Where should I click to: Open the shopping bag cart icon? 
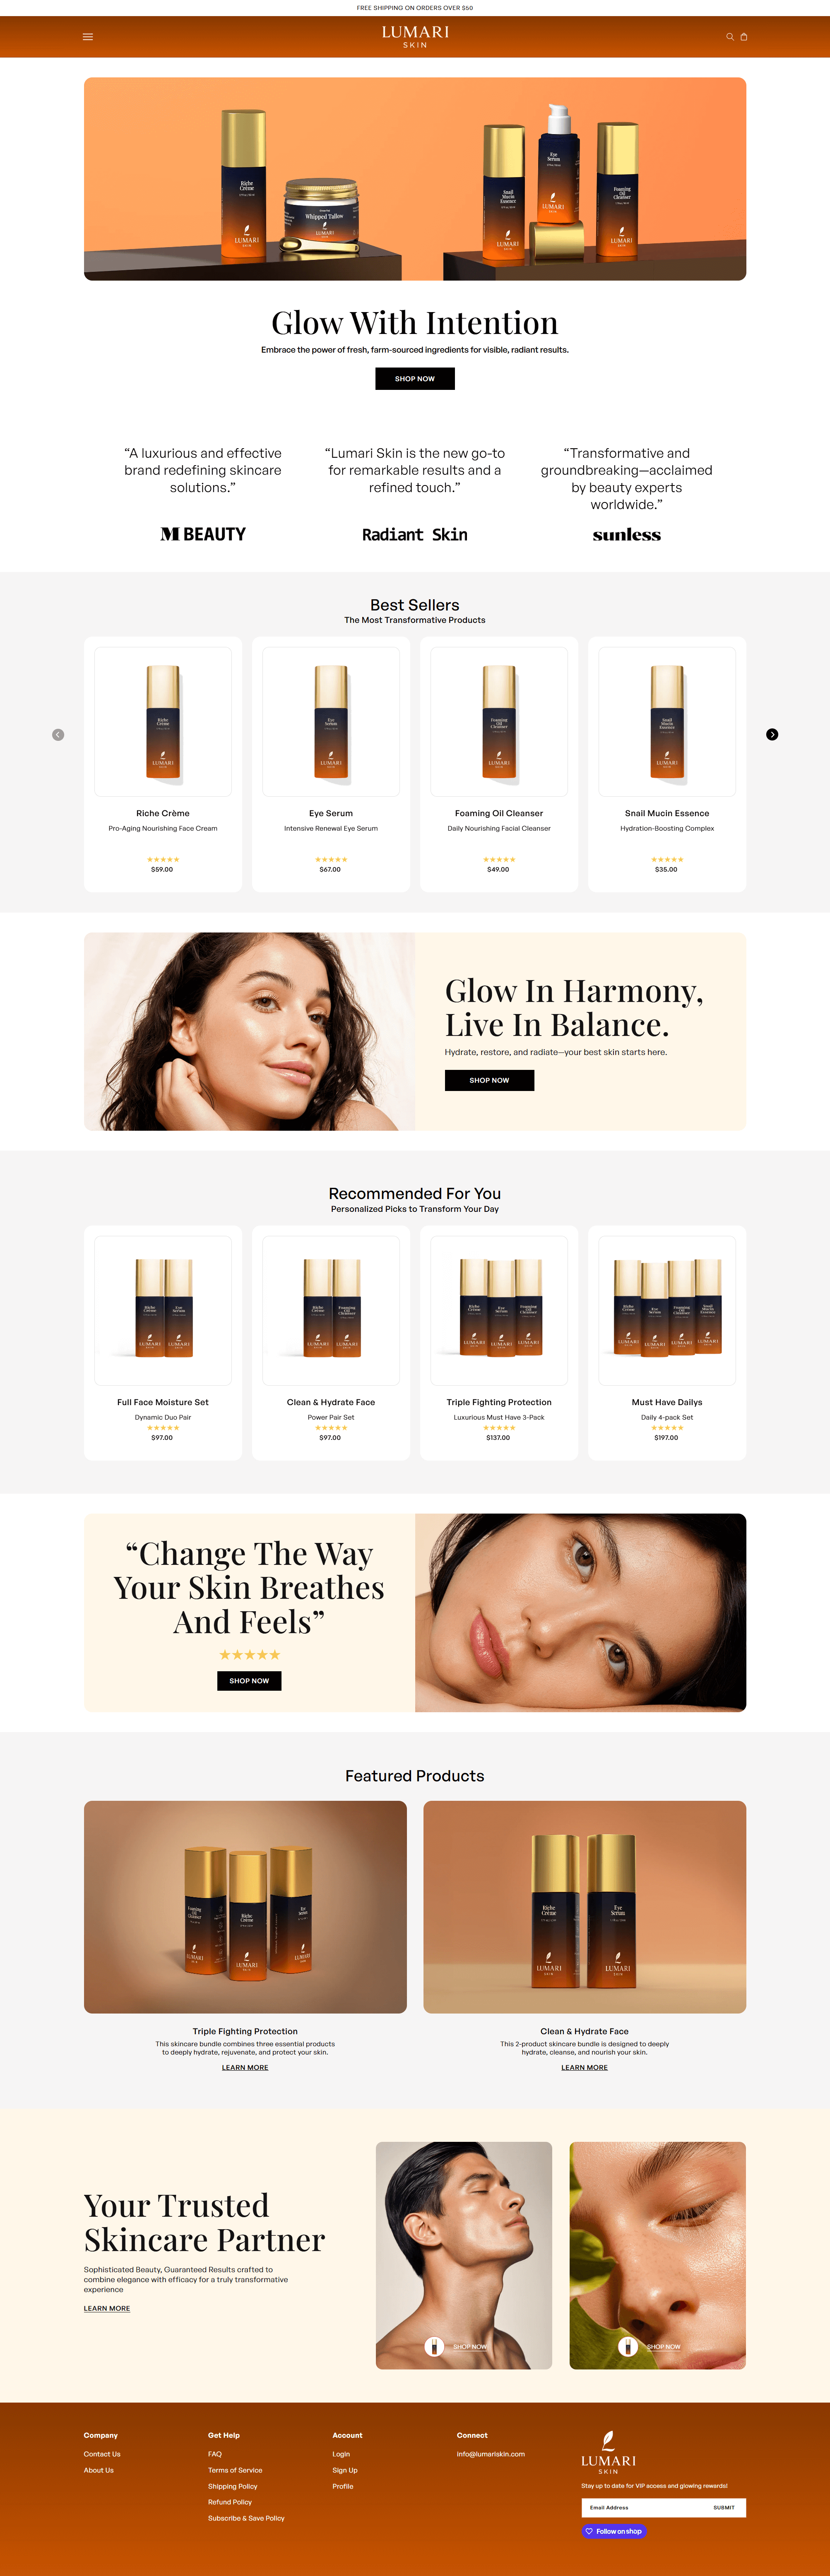744,37
